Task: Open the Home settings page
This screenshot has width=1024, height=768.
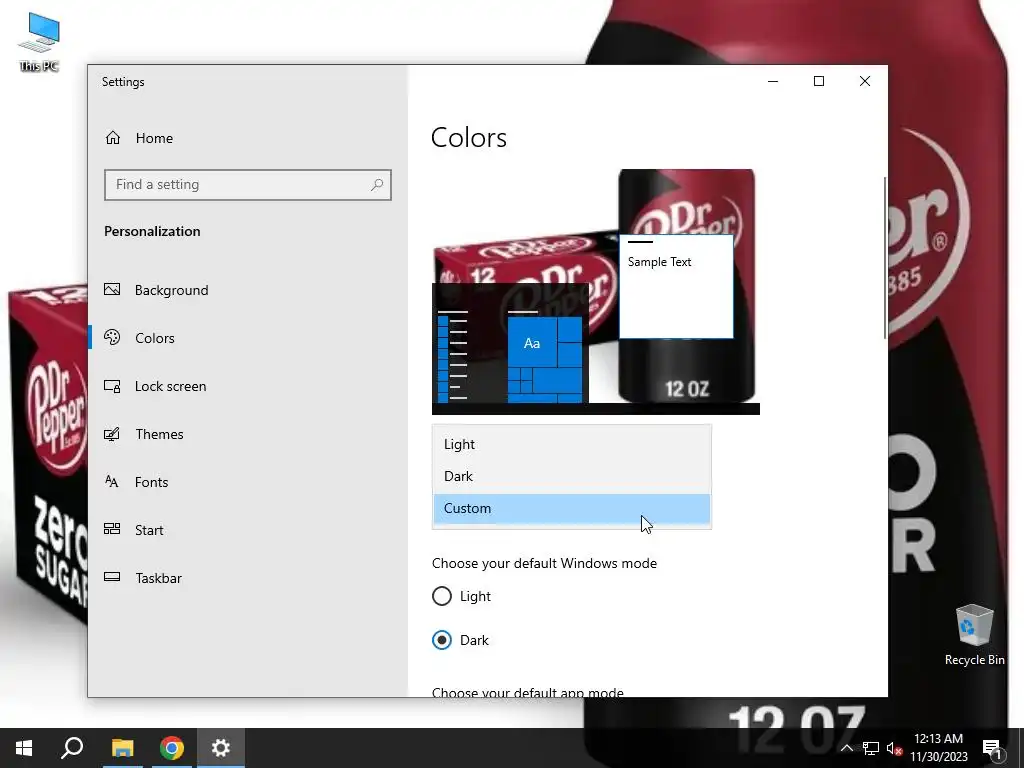Action: 138,138
